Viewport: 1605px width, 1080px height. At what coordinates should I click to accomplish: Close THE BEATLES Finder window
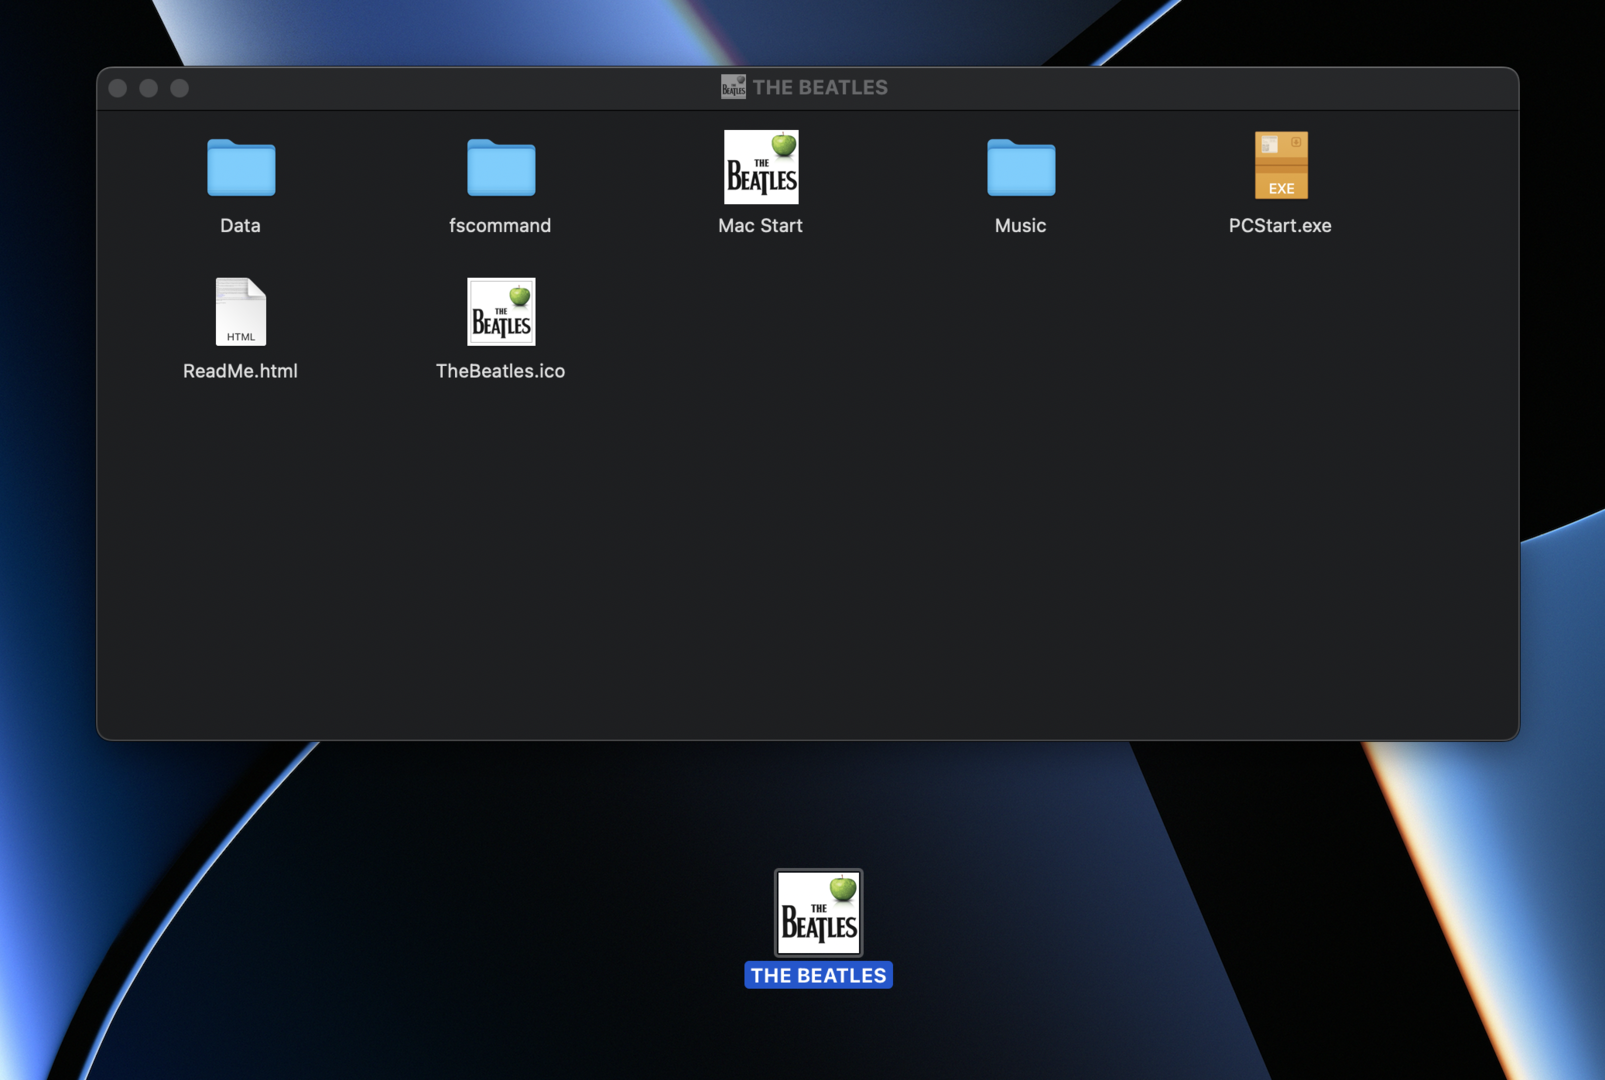click(x=117, y=88)
